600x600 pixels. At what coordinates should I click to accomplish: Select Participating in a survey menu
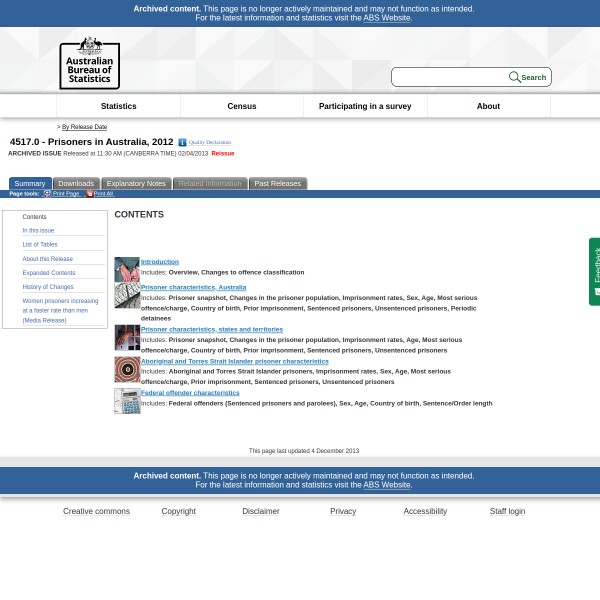[365, 106]
